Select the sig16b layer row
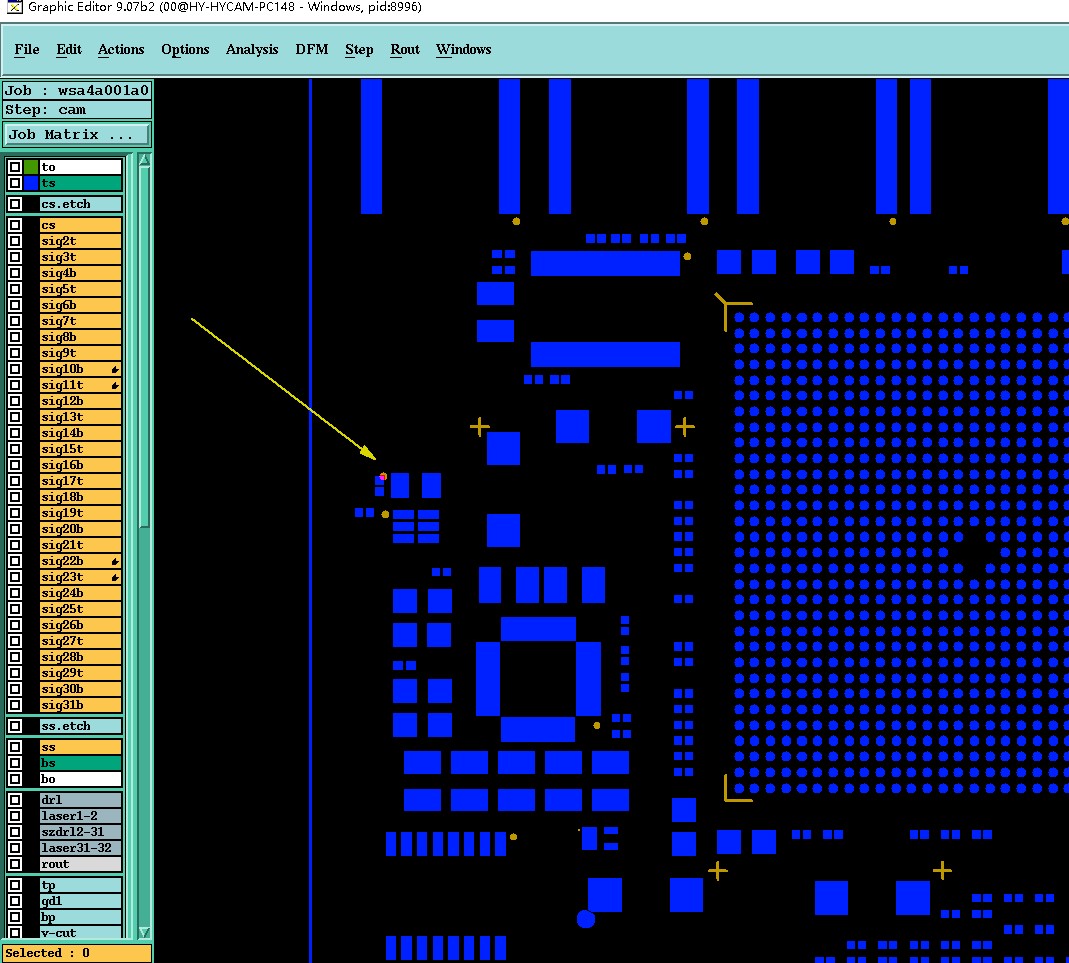This screenshot has height=963, width=1069. tap(80, 465)
